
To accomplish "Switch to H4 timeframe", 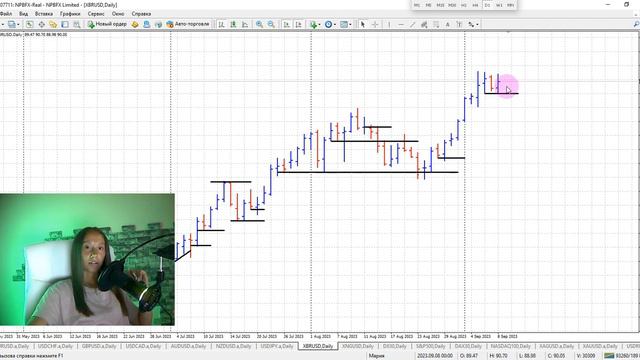I will click(x=475, y=5).
